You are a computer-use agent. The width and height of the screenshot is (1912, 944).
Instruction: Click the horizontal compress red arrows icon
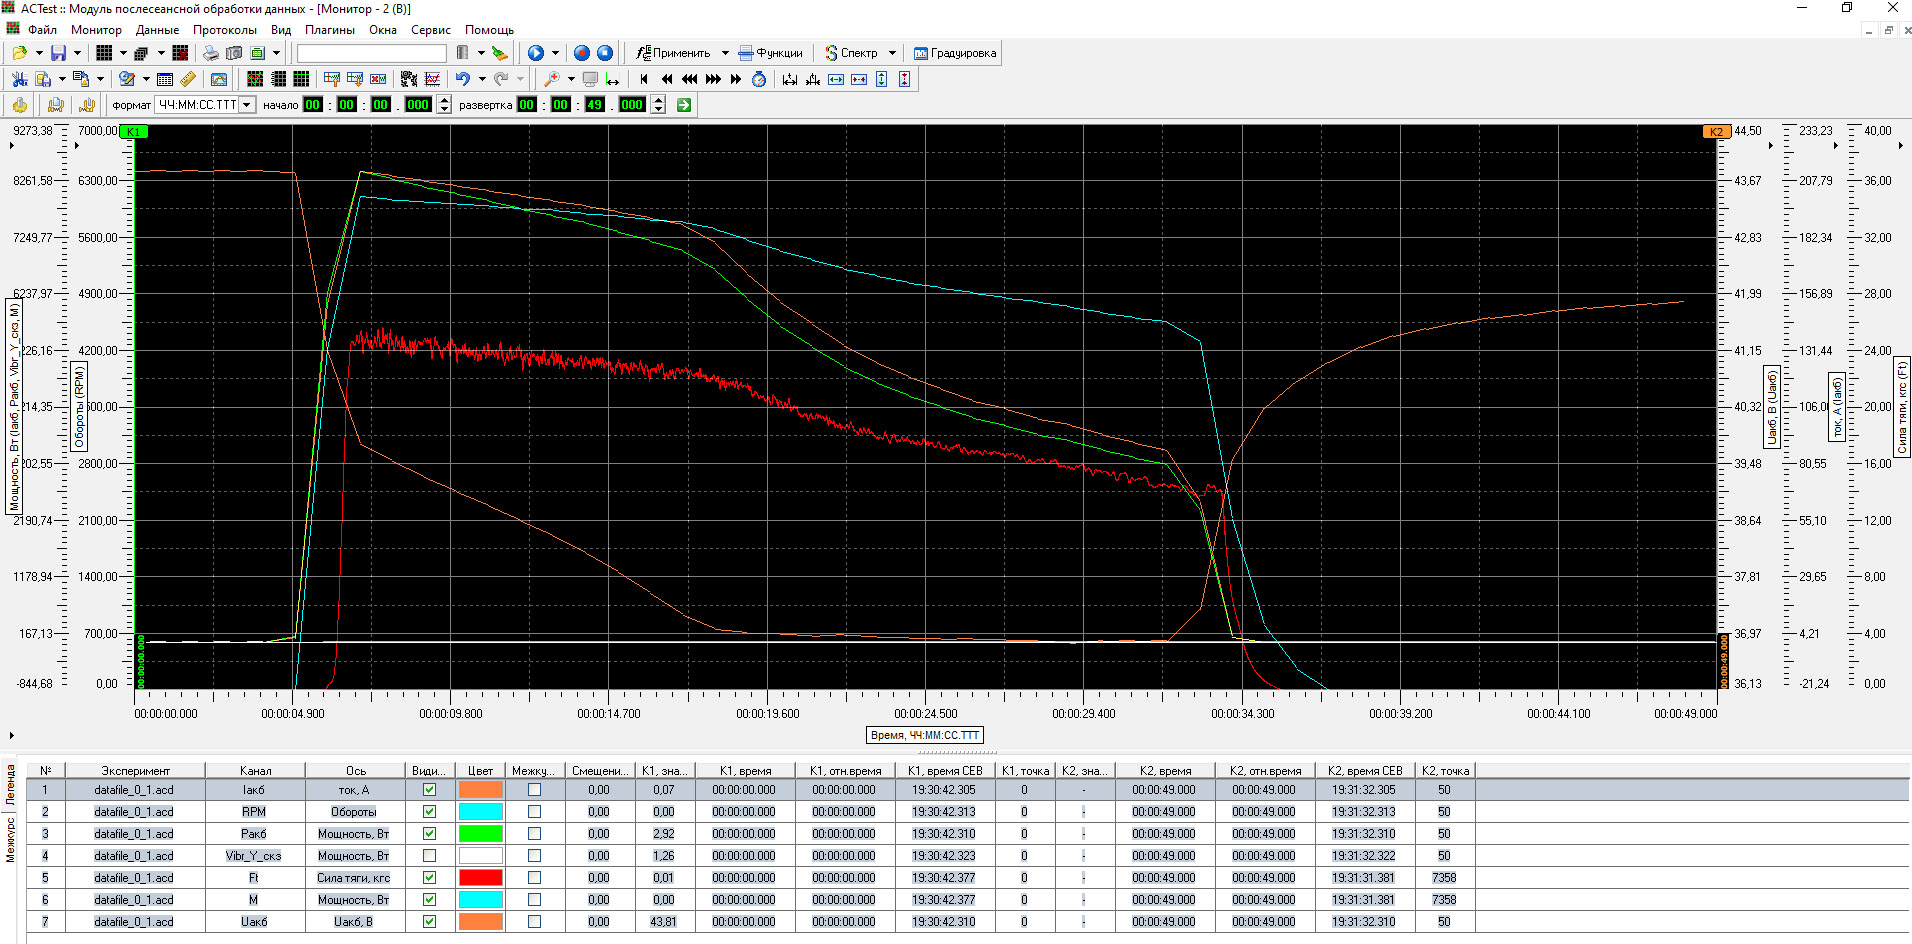[859, 79]
